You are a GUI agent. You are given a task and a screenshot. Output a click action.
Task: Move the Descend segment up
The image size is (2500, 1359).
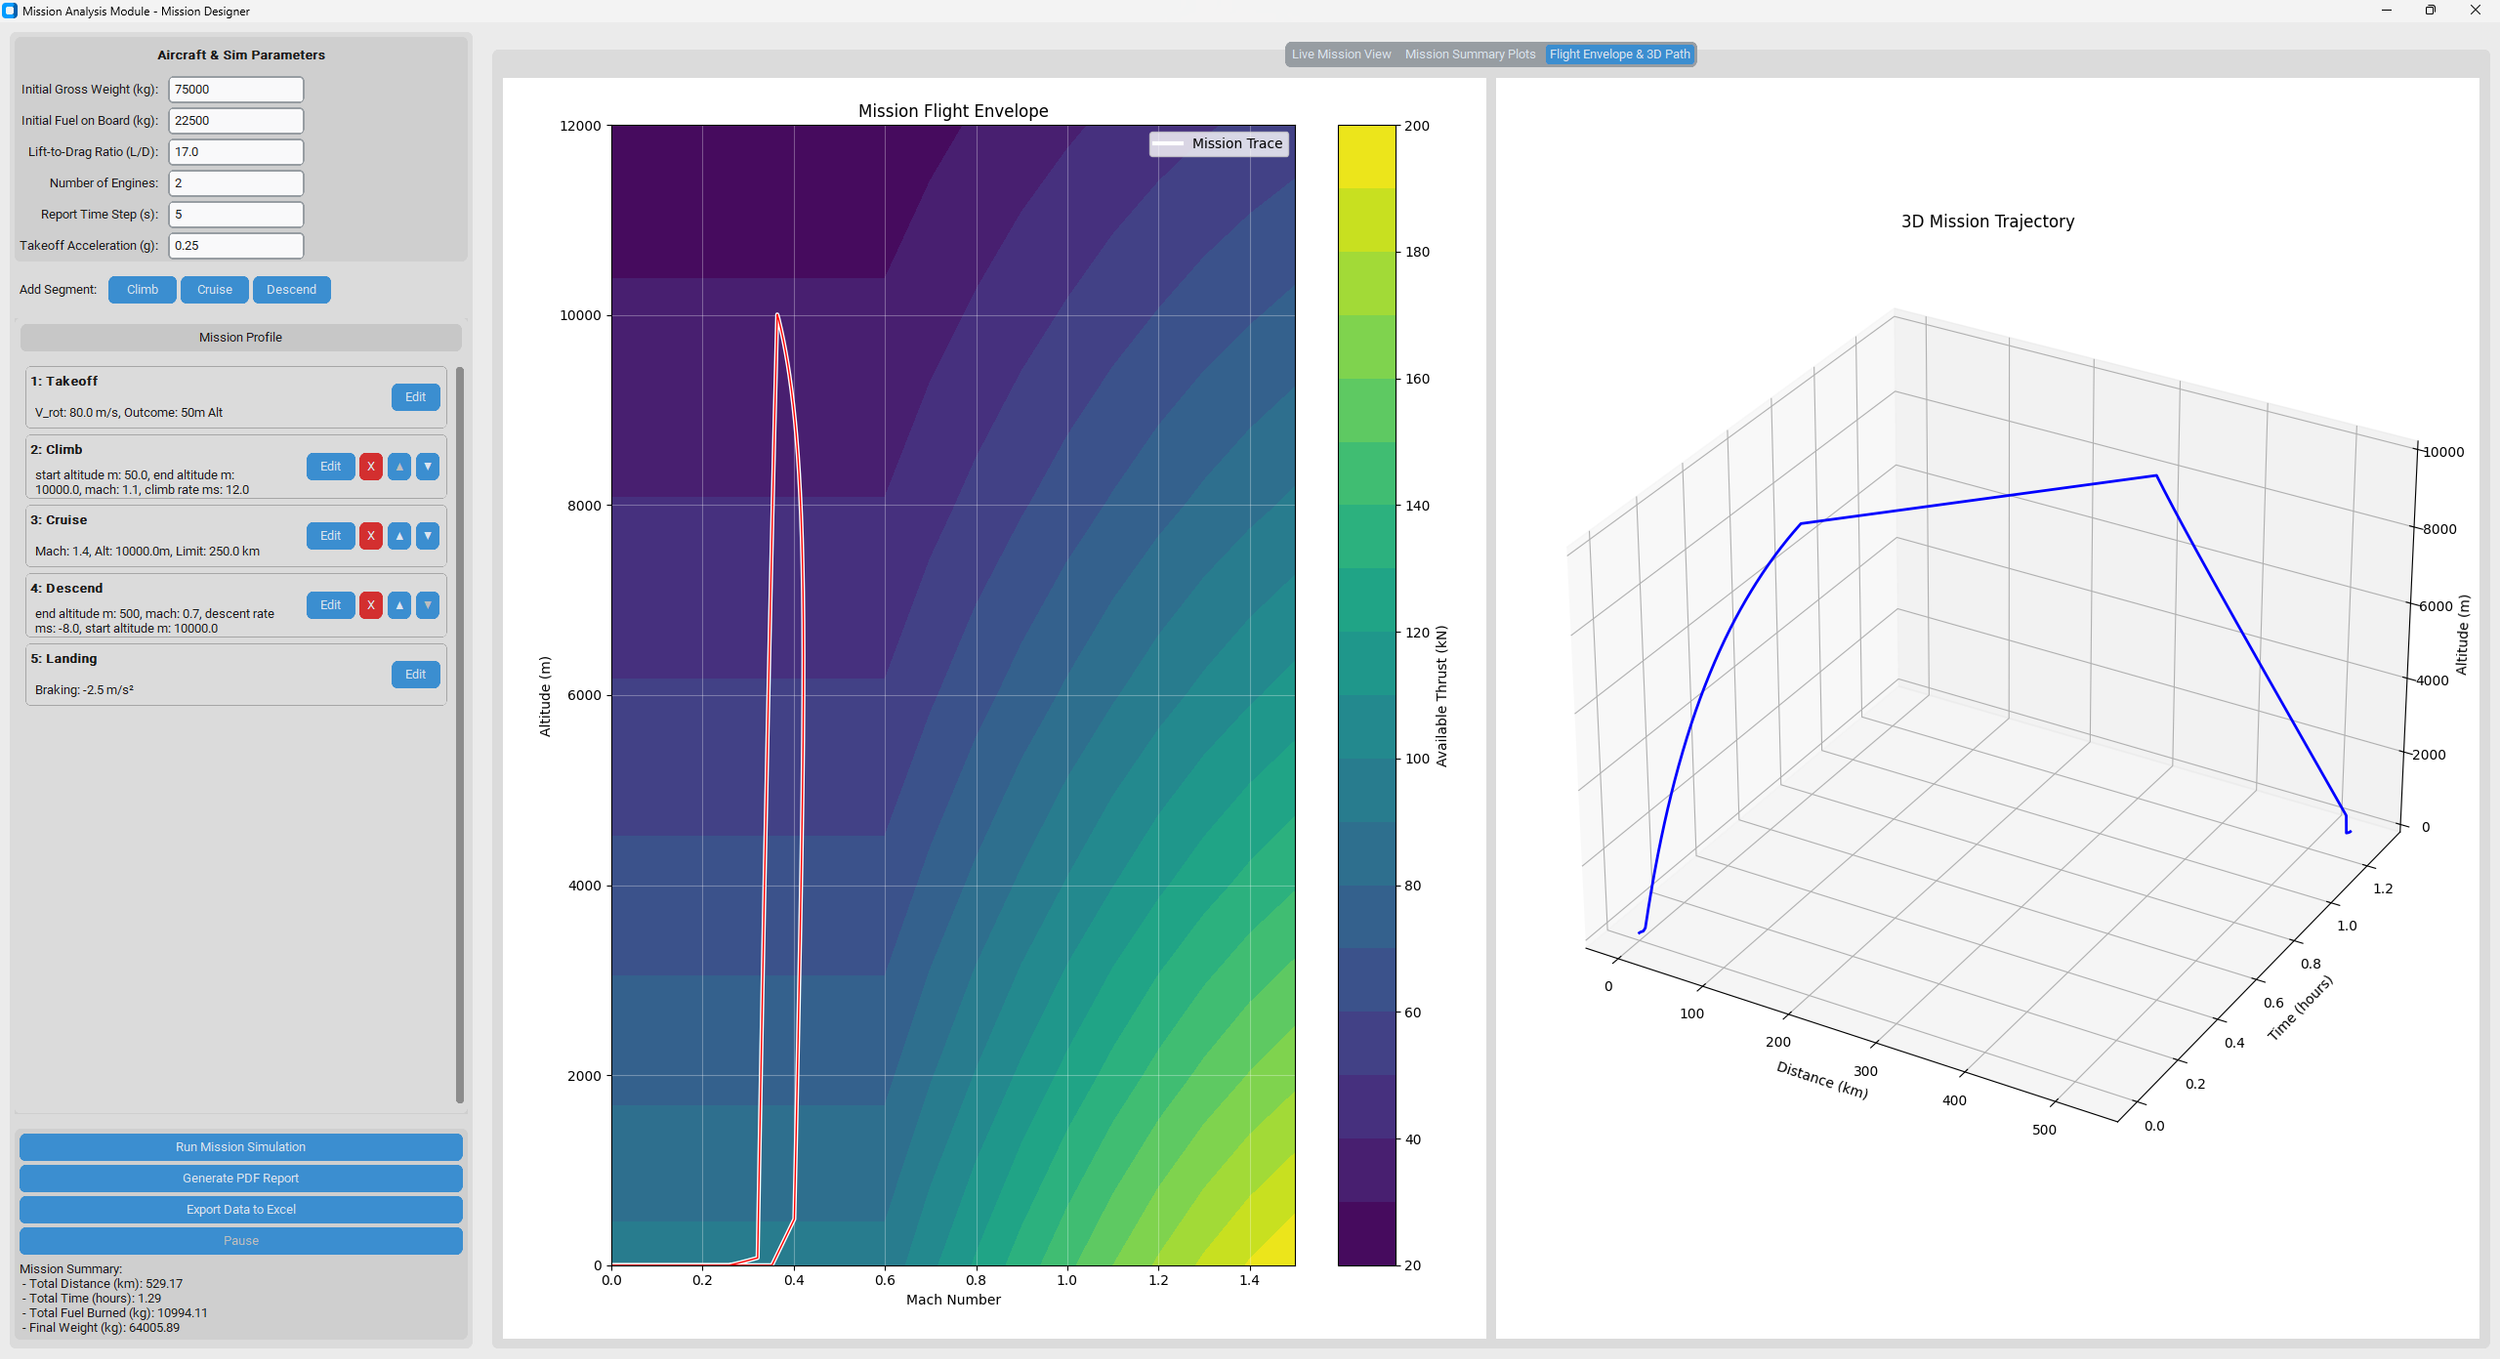click(x=399, y=605)
